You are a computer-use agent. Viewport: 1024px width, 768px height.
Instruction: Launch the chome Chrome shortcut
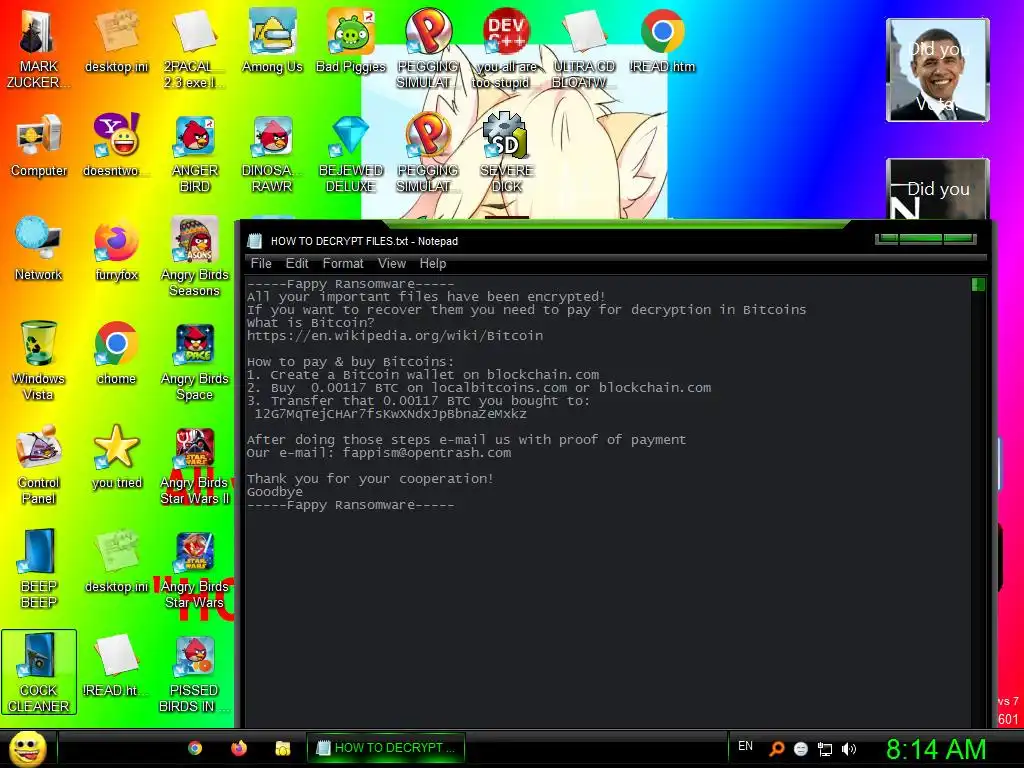pyautogui.click(x=116, y=353)
